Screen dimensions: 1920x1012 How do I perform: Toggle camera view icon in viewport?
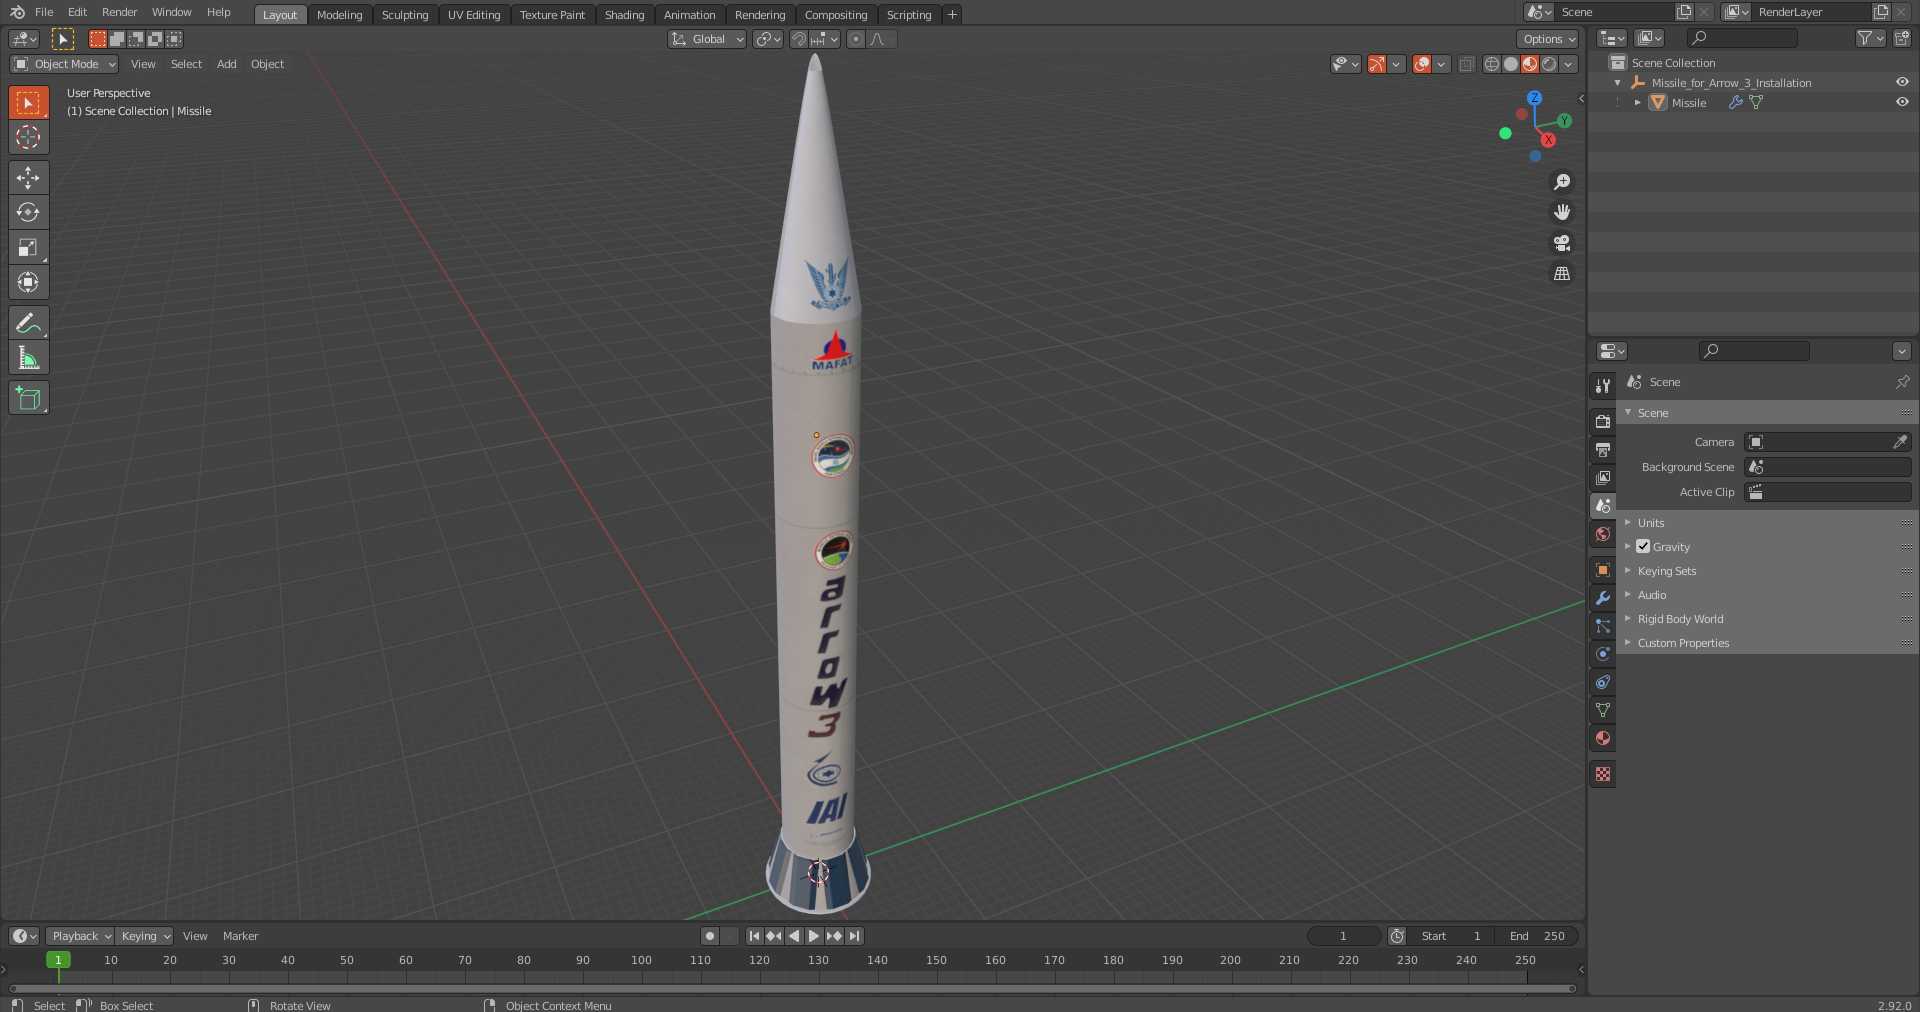pos(1561,243)
